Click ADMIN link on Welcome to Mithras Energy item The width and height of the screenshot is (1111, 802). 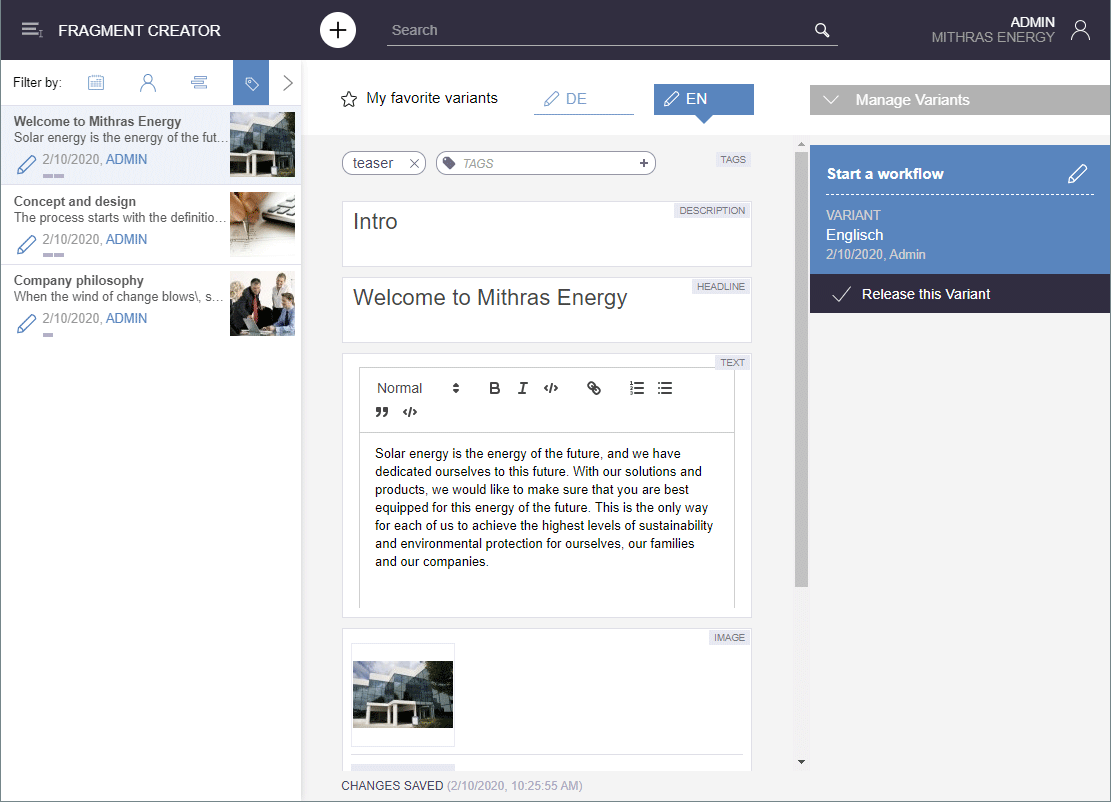tap(126, 159)
